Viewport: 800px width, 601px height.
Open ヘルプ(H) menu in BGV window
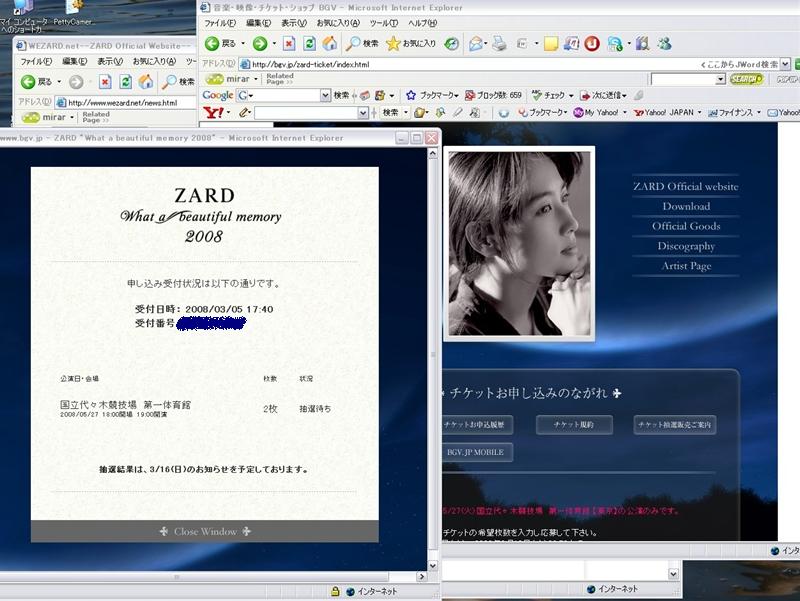pos(422,23)
